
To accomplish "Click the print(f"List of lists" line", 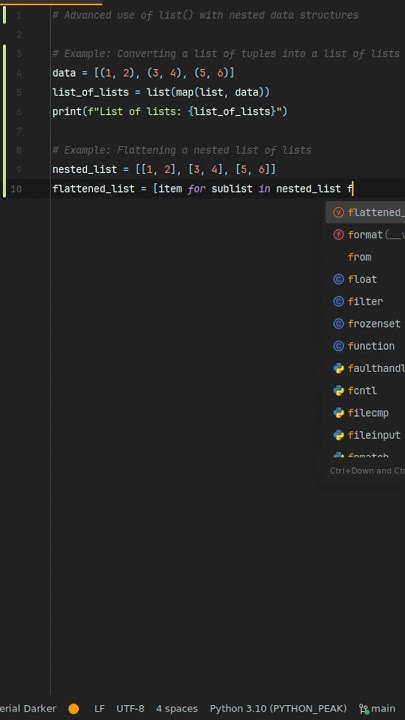I will (x=169, y=112).
